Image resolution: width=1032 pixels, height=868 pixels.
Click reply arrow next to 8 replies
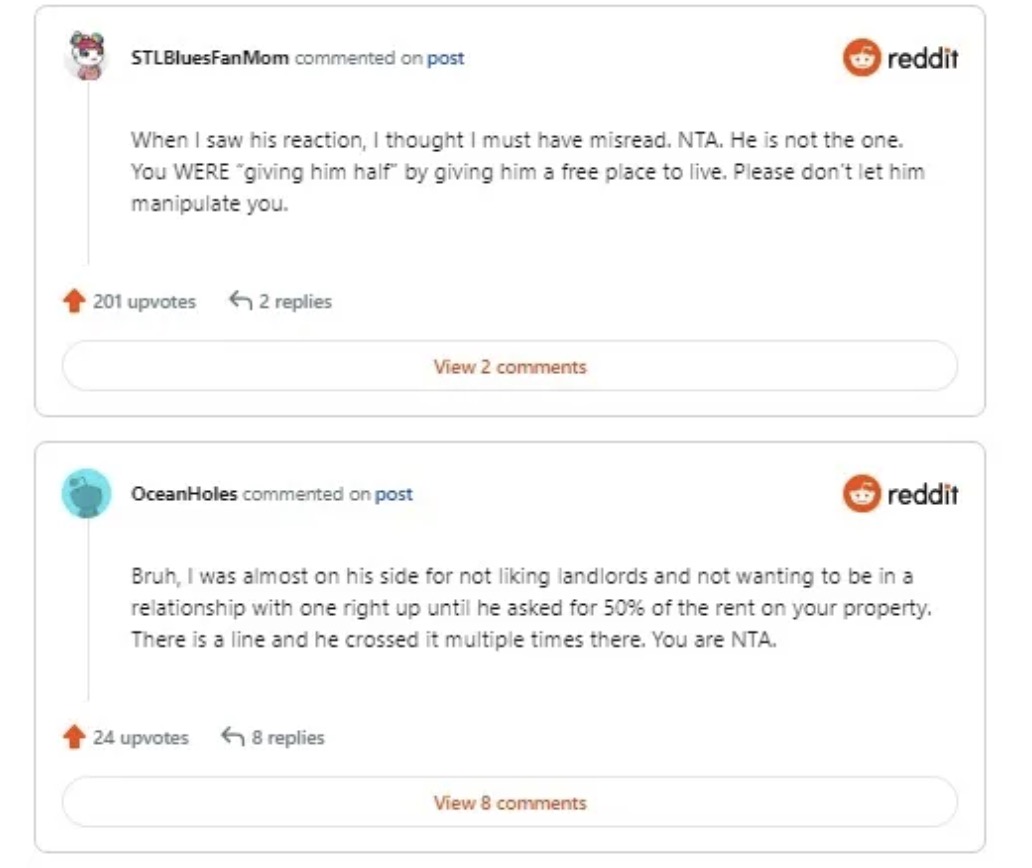(x=232, y=738)
